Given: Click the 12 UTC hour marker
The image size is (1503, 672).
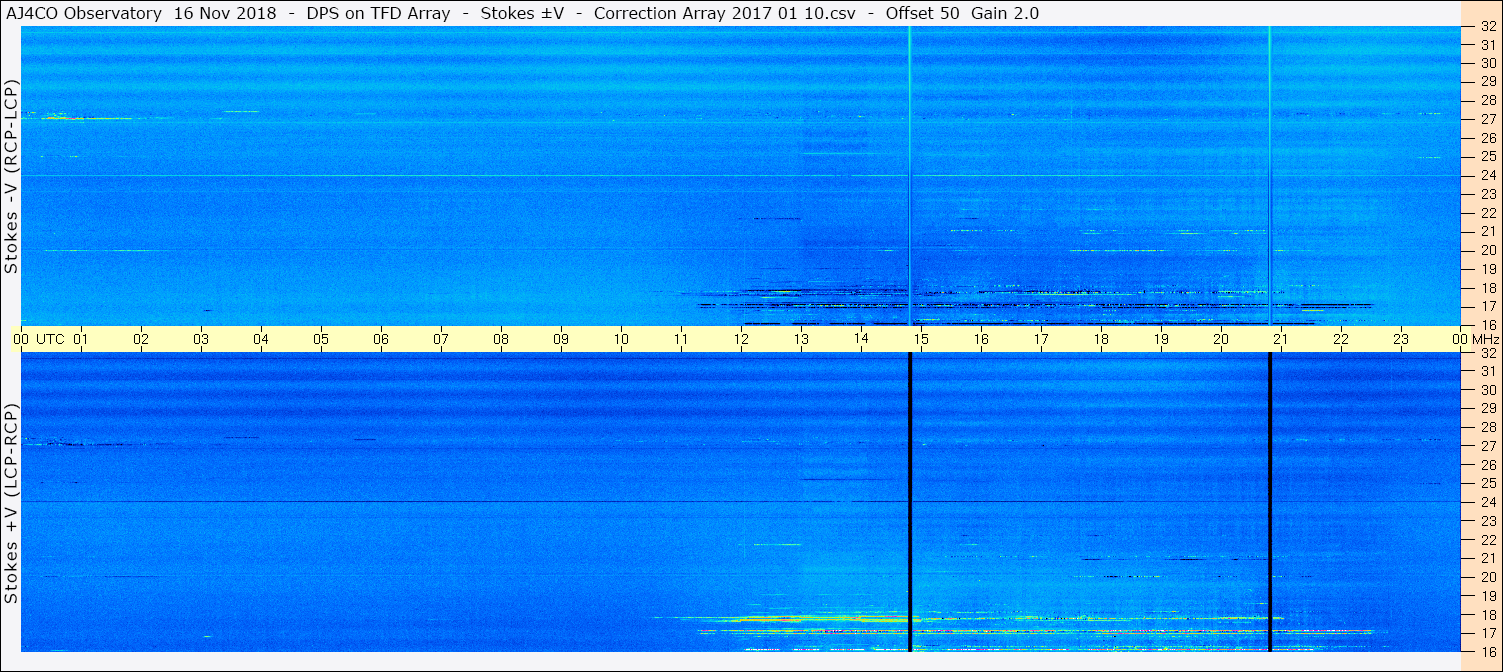Looking at the screenshot, I should pos(741,339).
